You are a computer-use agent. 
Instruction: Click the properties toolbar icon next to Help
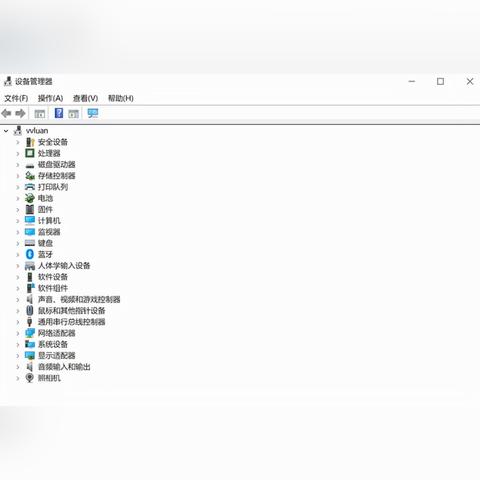tap(73, 114)
